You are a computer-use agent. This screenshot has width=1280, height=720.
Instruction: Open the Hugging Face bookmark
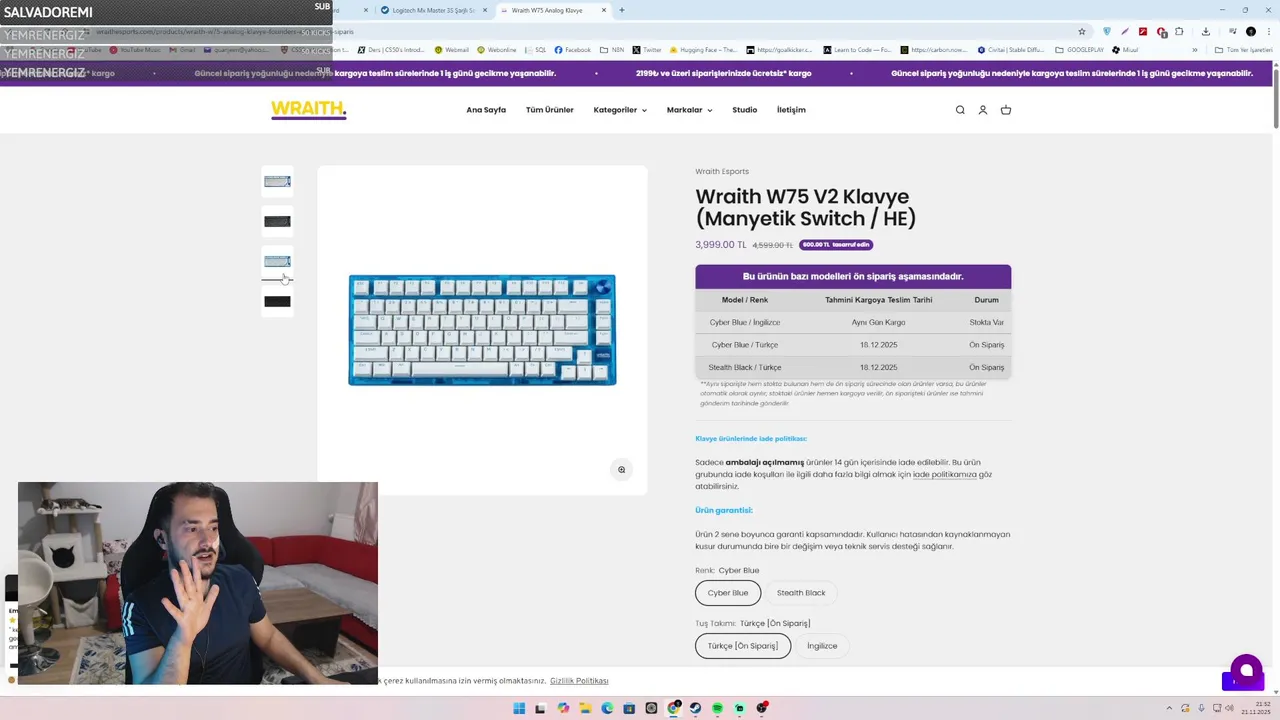pos(704,50)
